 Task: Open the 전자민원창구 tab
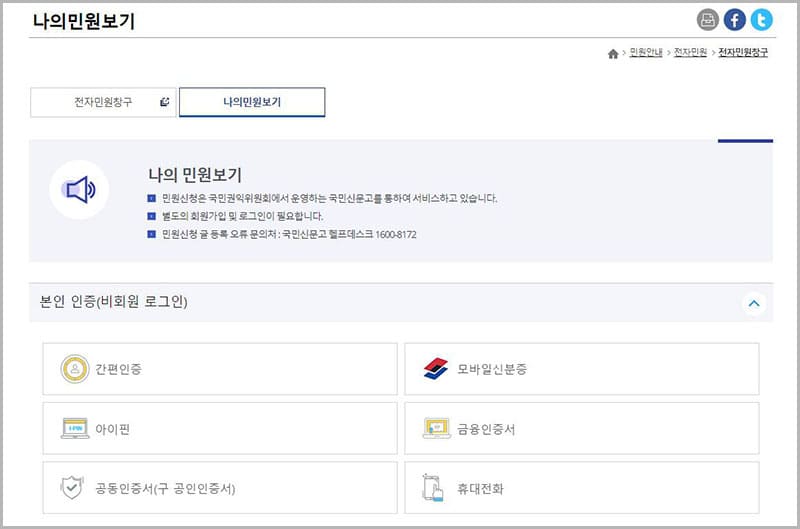pyautogui.click(x=104, y=102)
